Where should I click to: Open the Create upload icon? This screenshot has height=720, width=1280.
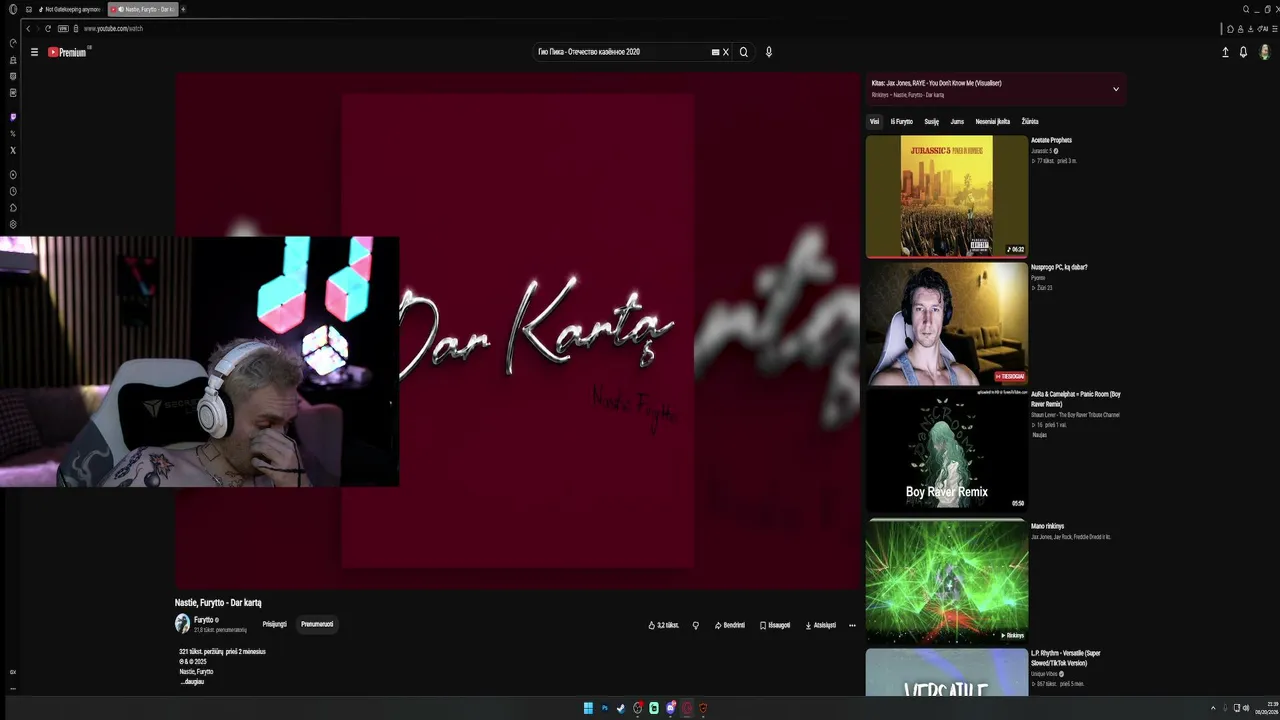(1225, 52)
